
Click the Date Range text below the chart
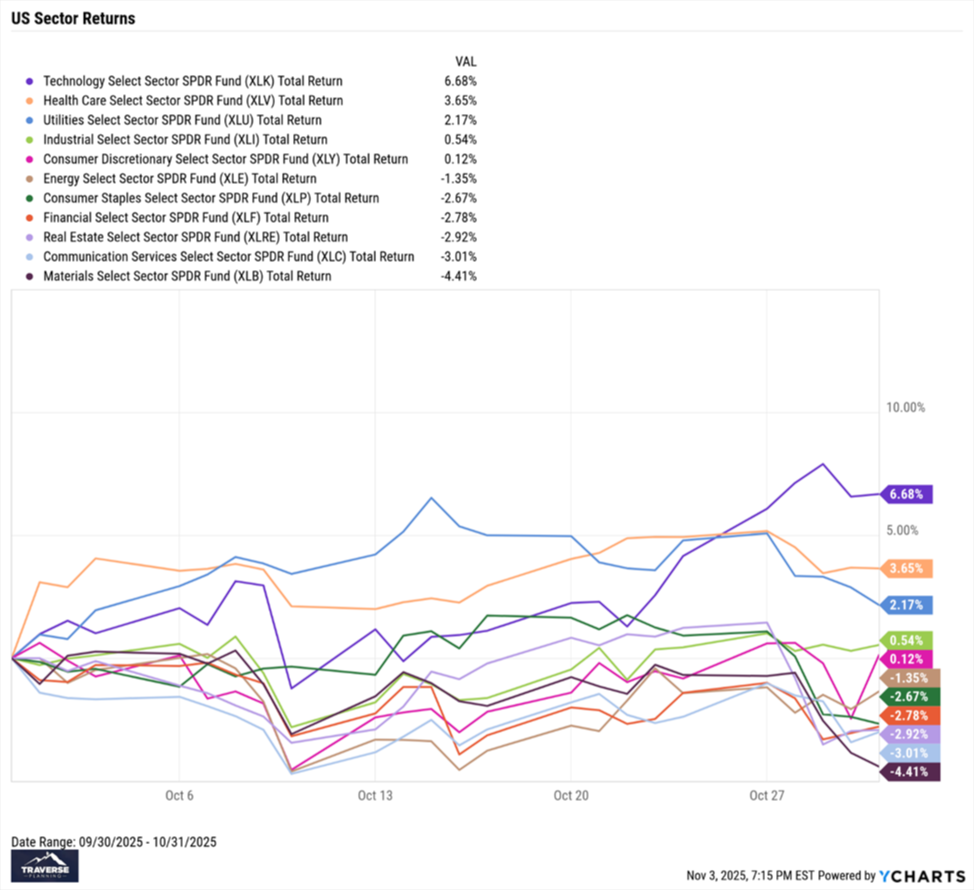[113, 842]
